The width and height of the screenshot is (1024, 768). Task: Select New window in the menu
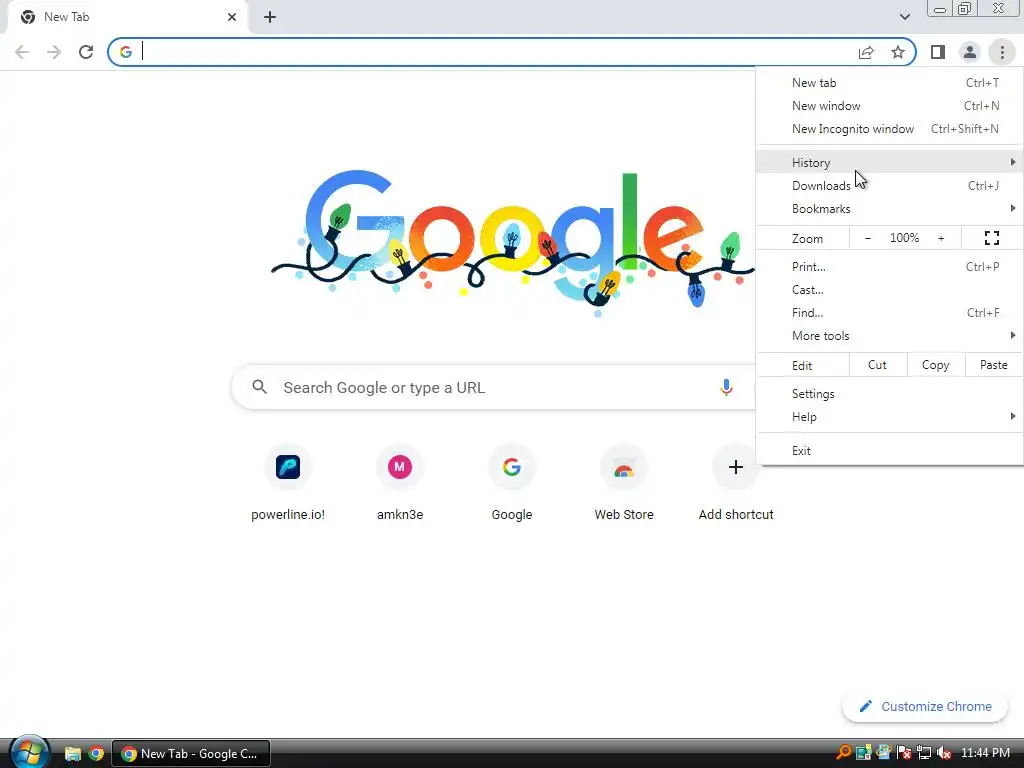(889, 106)
